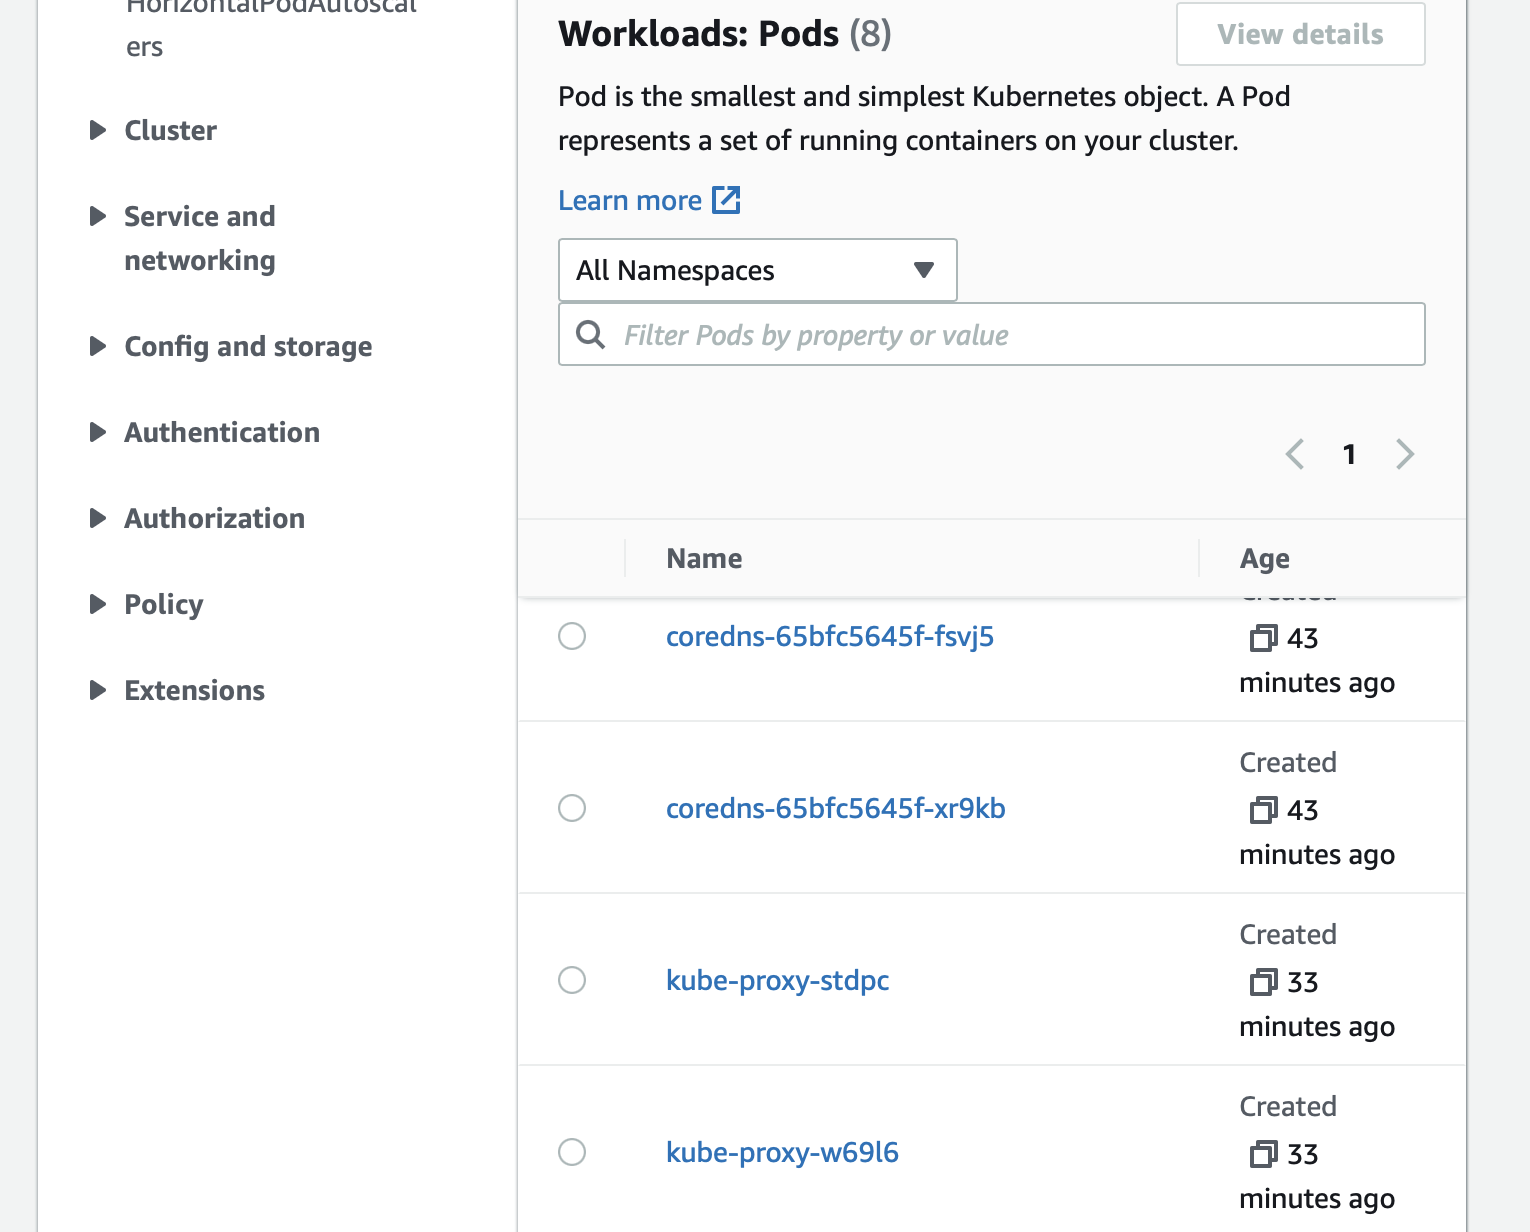Click the Filter Pods input field
1530x1232 pixels.
pyautogui.click(x=990, y=335)
